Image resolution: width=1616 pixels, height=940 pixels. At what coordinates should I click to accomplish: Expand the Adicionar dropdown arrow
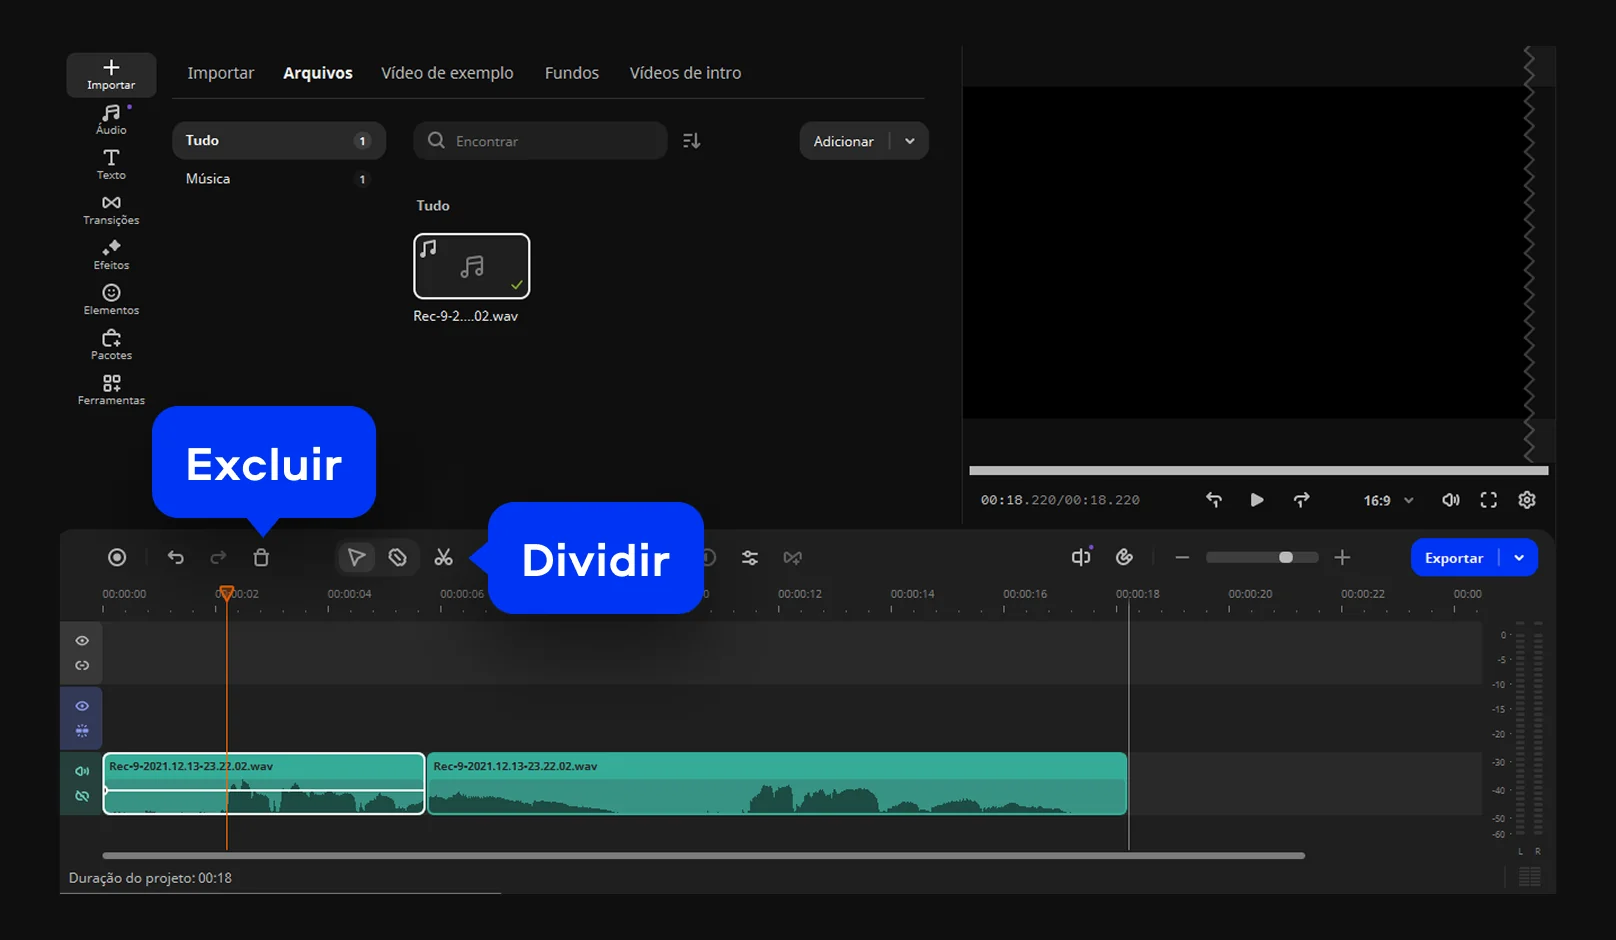tap(910, 141)
